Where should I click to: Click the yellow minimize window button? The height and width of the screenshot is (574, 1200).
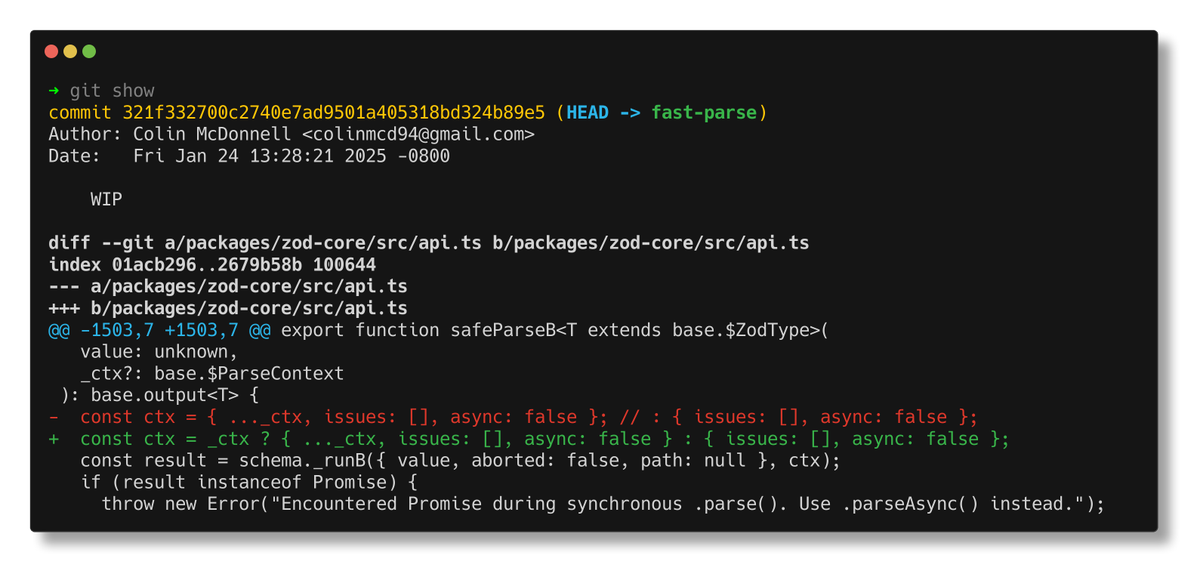(70, 51)
